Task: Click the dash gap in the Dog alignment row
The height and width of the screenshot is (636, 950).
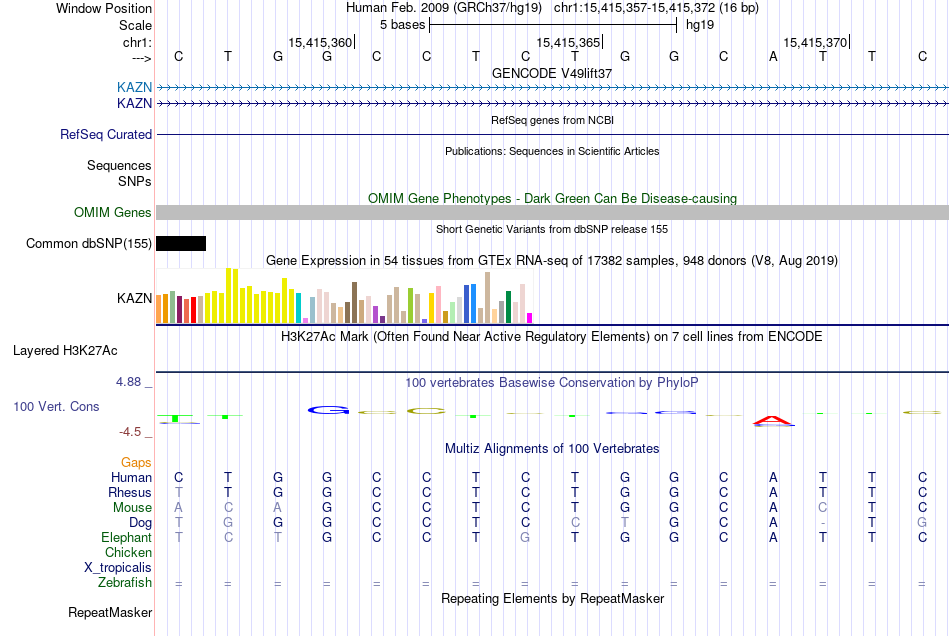Action: tap(822, 523)
